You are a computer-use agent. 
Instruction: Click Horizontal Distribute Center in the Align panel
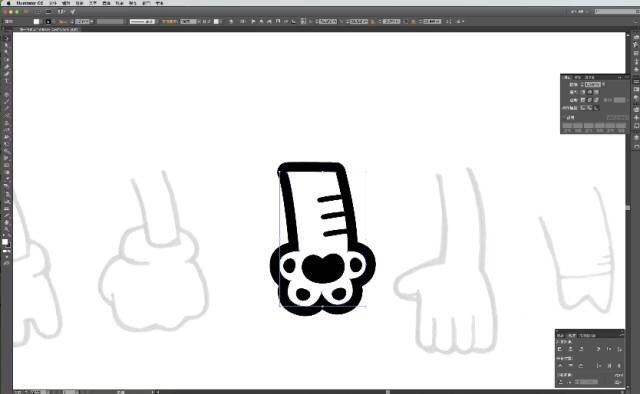[x=609, y=365]
